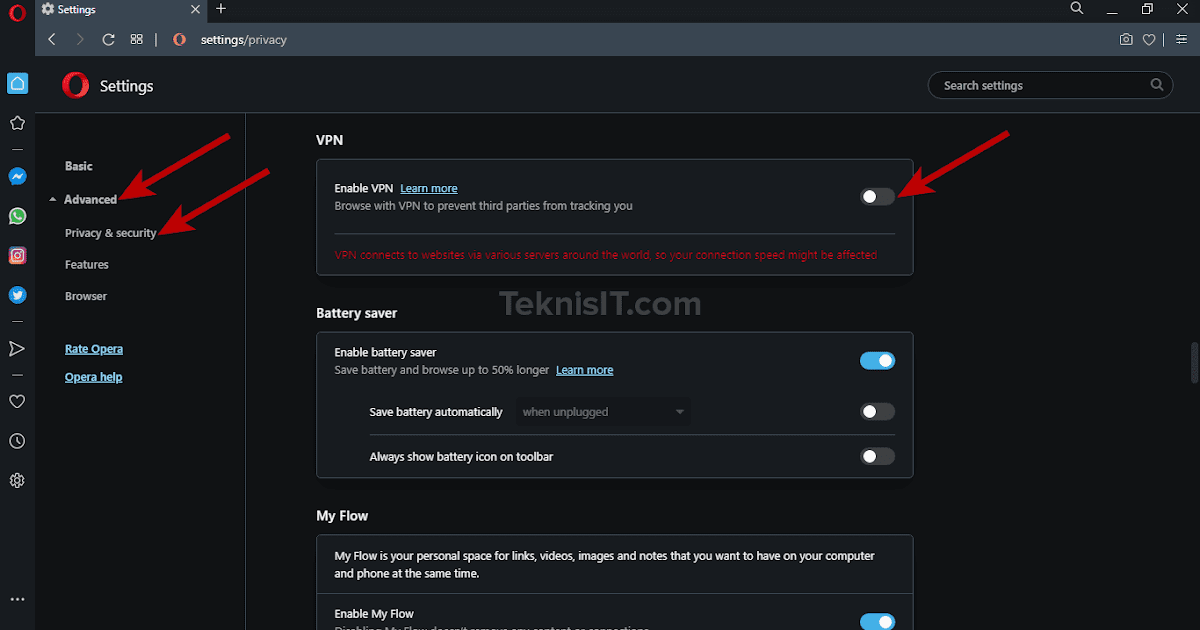Toggle Enable VPN switch
1200x630 pixels.
coord(877,197)
